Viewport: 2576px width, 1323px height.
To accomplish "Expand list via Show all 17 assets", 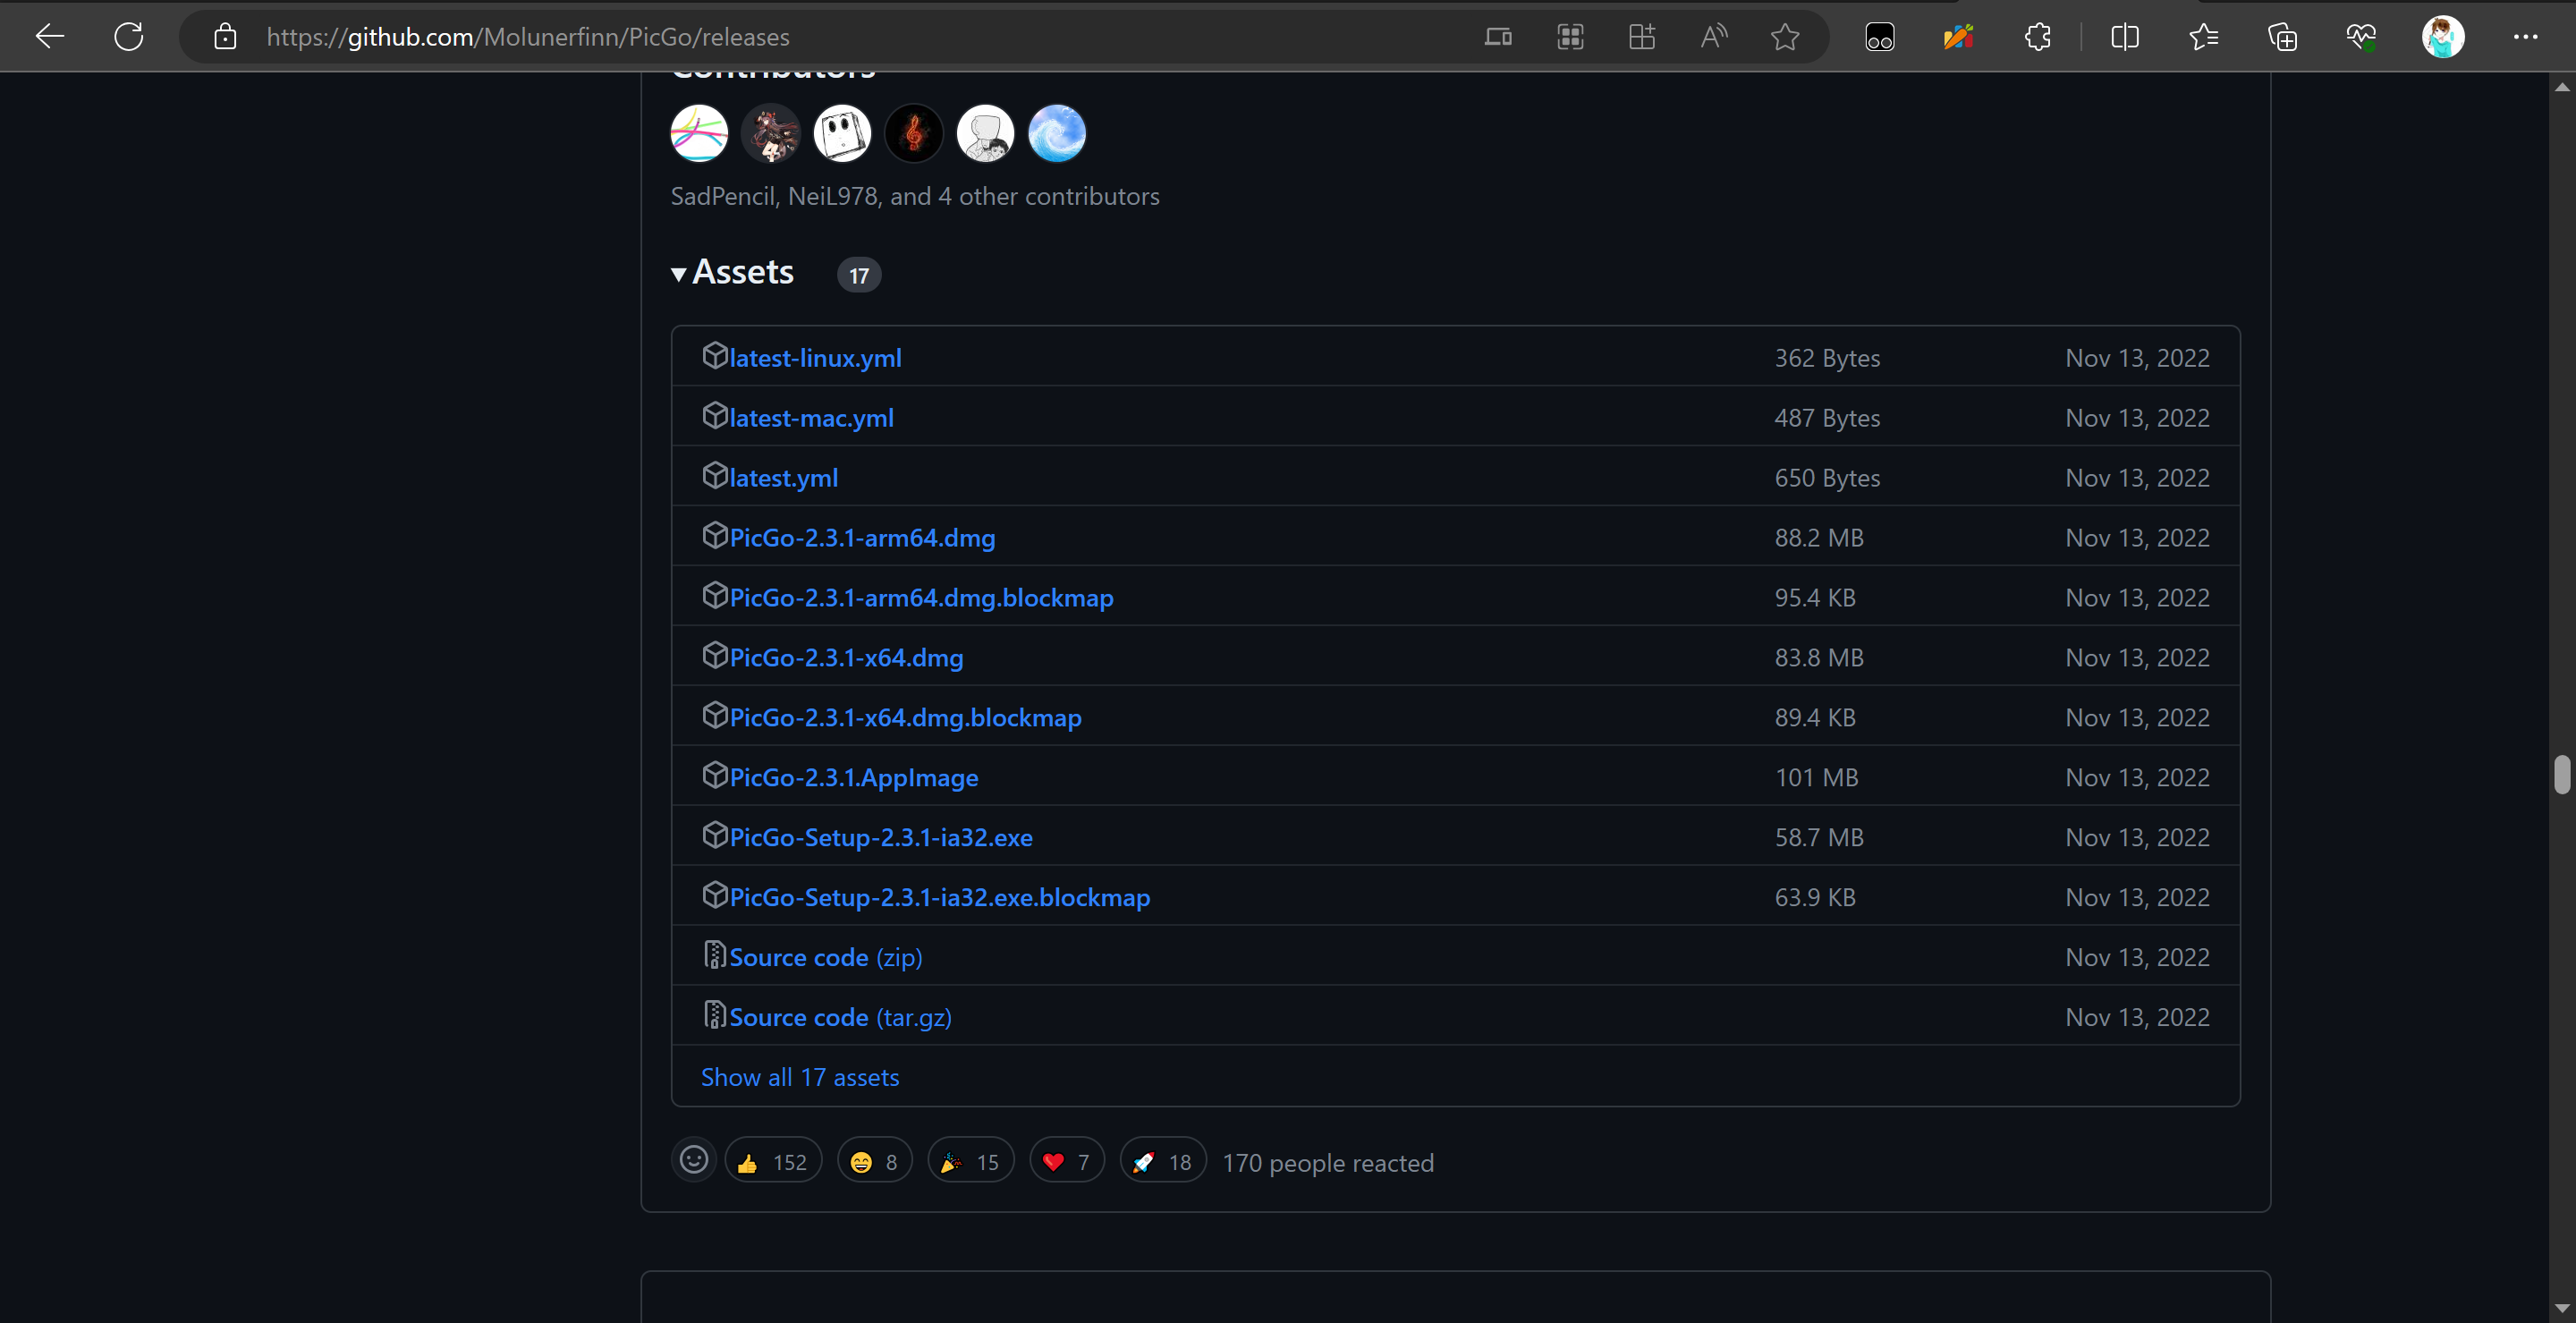I will pos(799,1077).
